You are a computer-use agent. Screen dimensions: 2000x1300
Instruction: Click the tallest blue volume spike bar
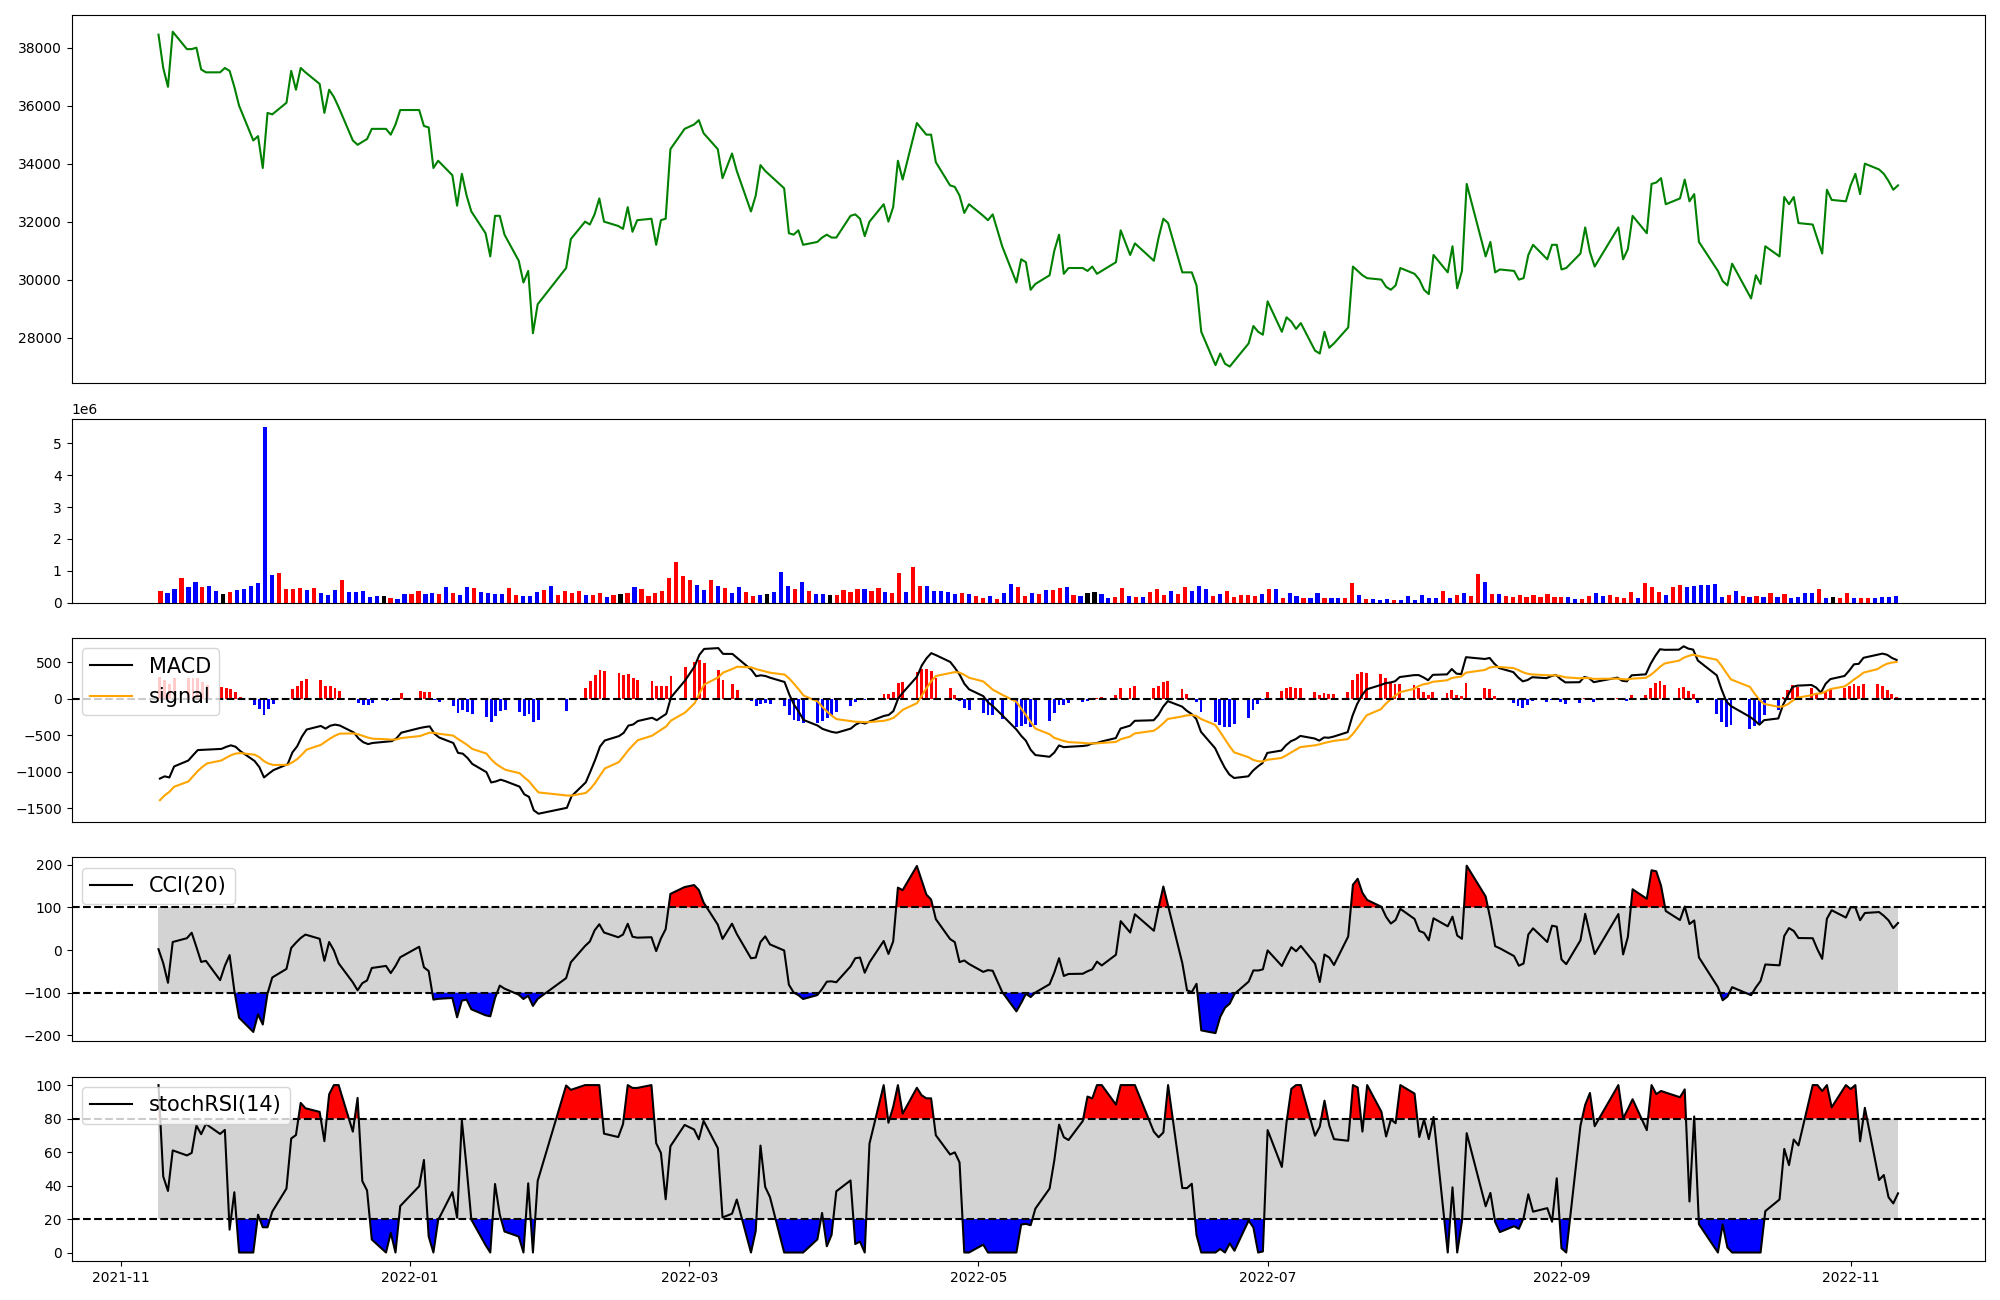tap(265, 515)
